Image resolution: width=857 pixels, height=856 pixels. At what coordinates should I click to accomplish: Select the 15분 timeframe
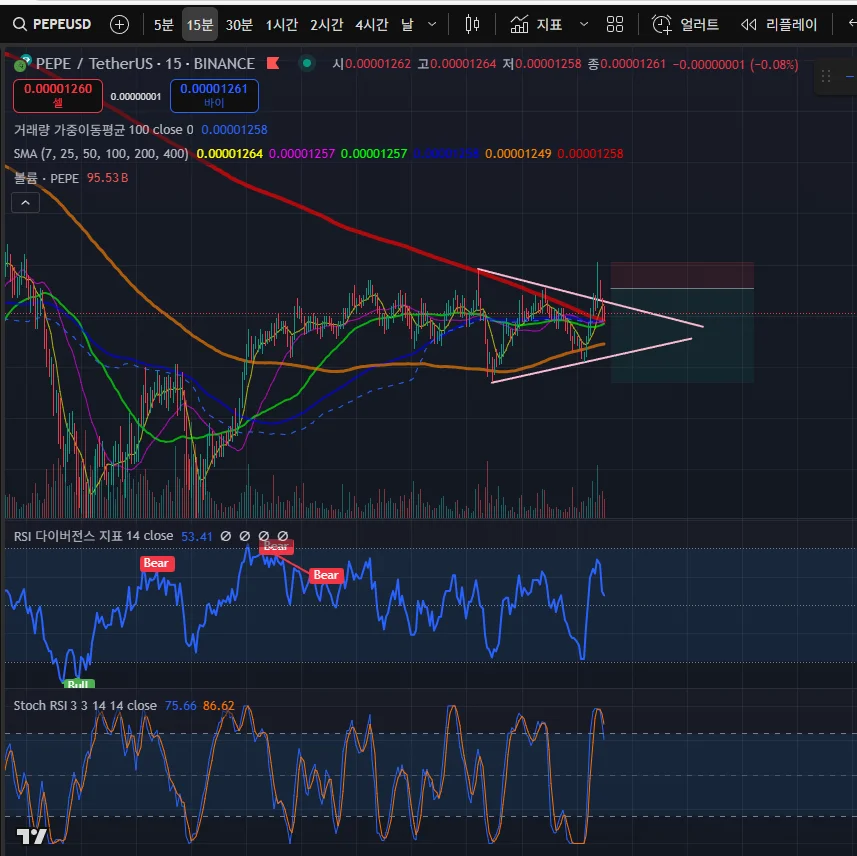(199, 25)
